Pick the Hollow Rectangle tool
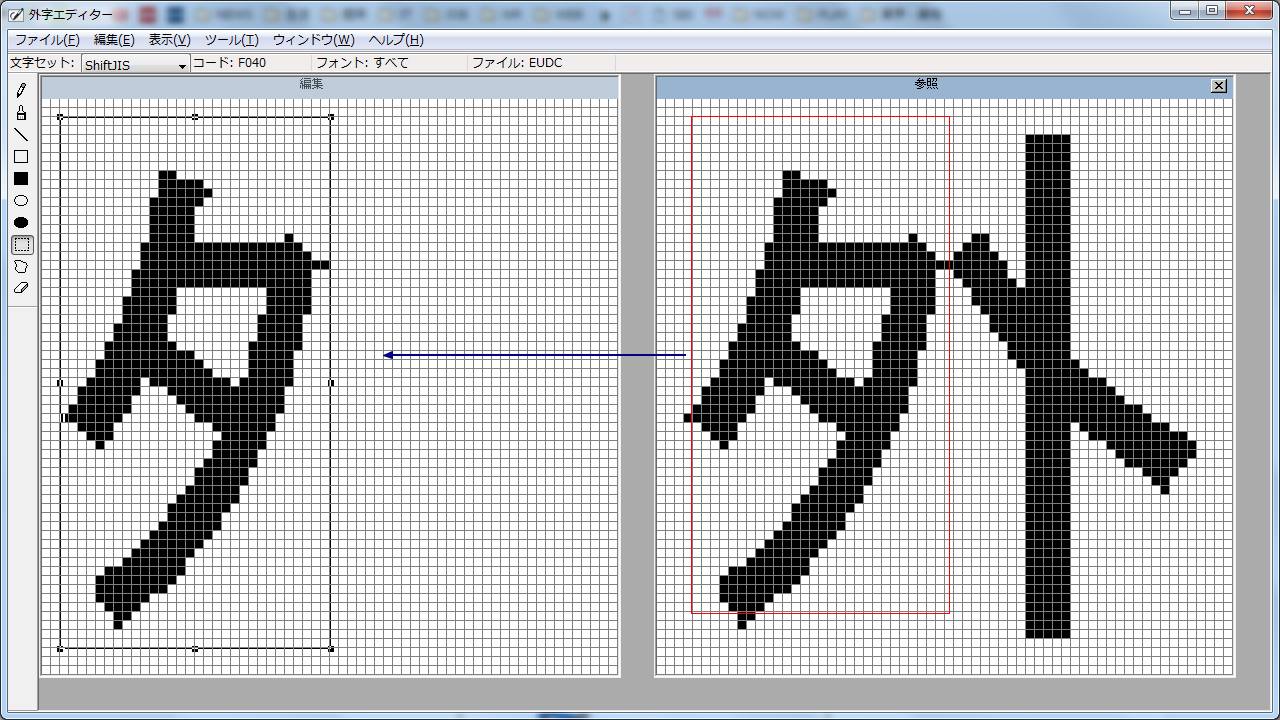 point(21,156)
